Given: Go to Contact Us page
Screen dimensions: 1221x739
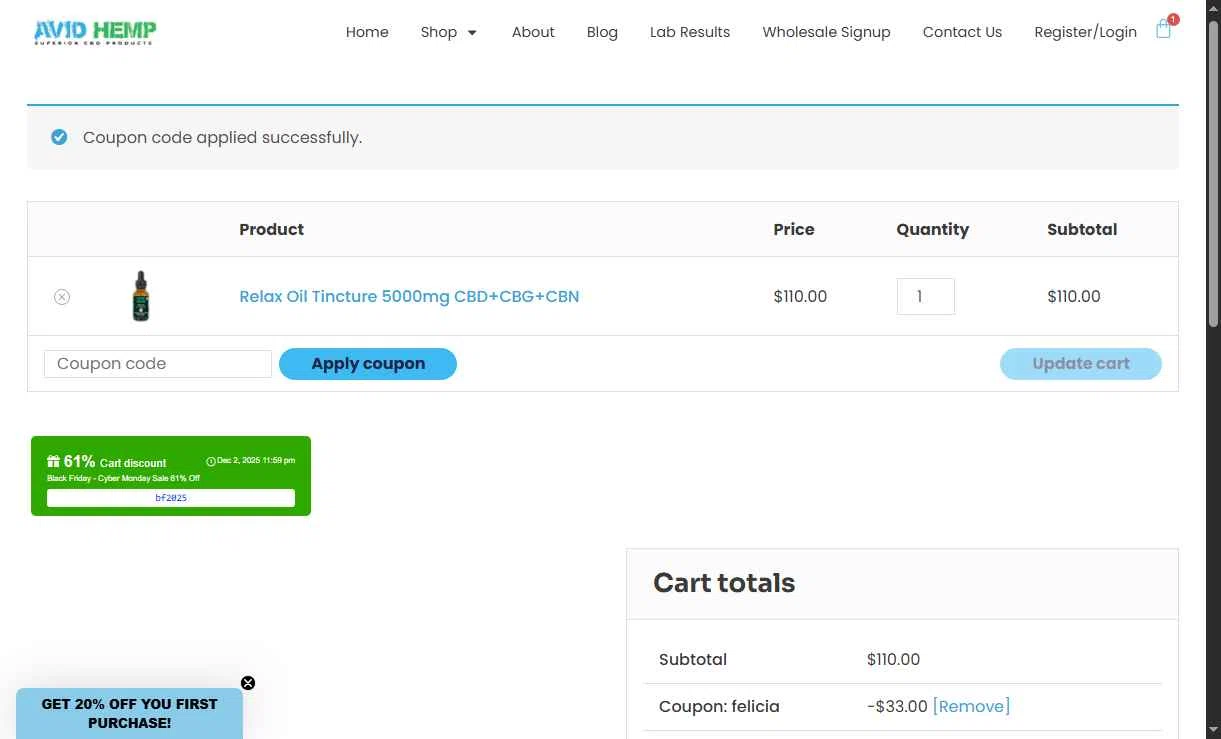Looking at the screenshot, I should 962,32.
